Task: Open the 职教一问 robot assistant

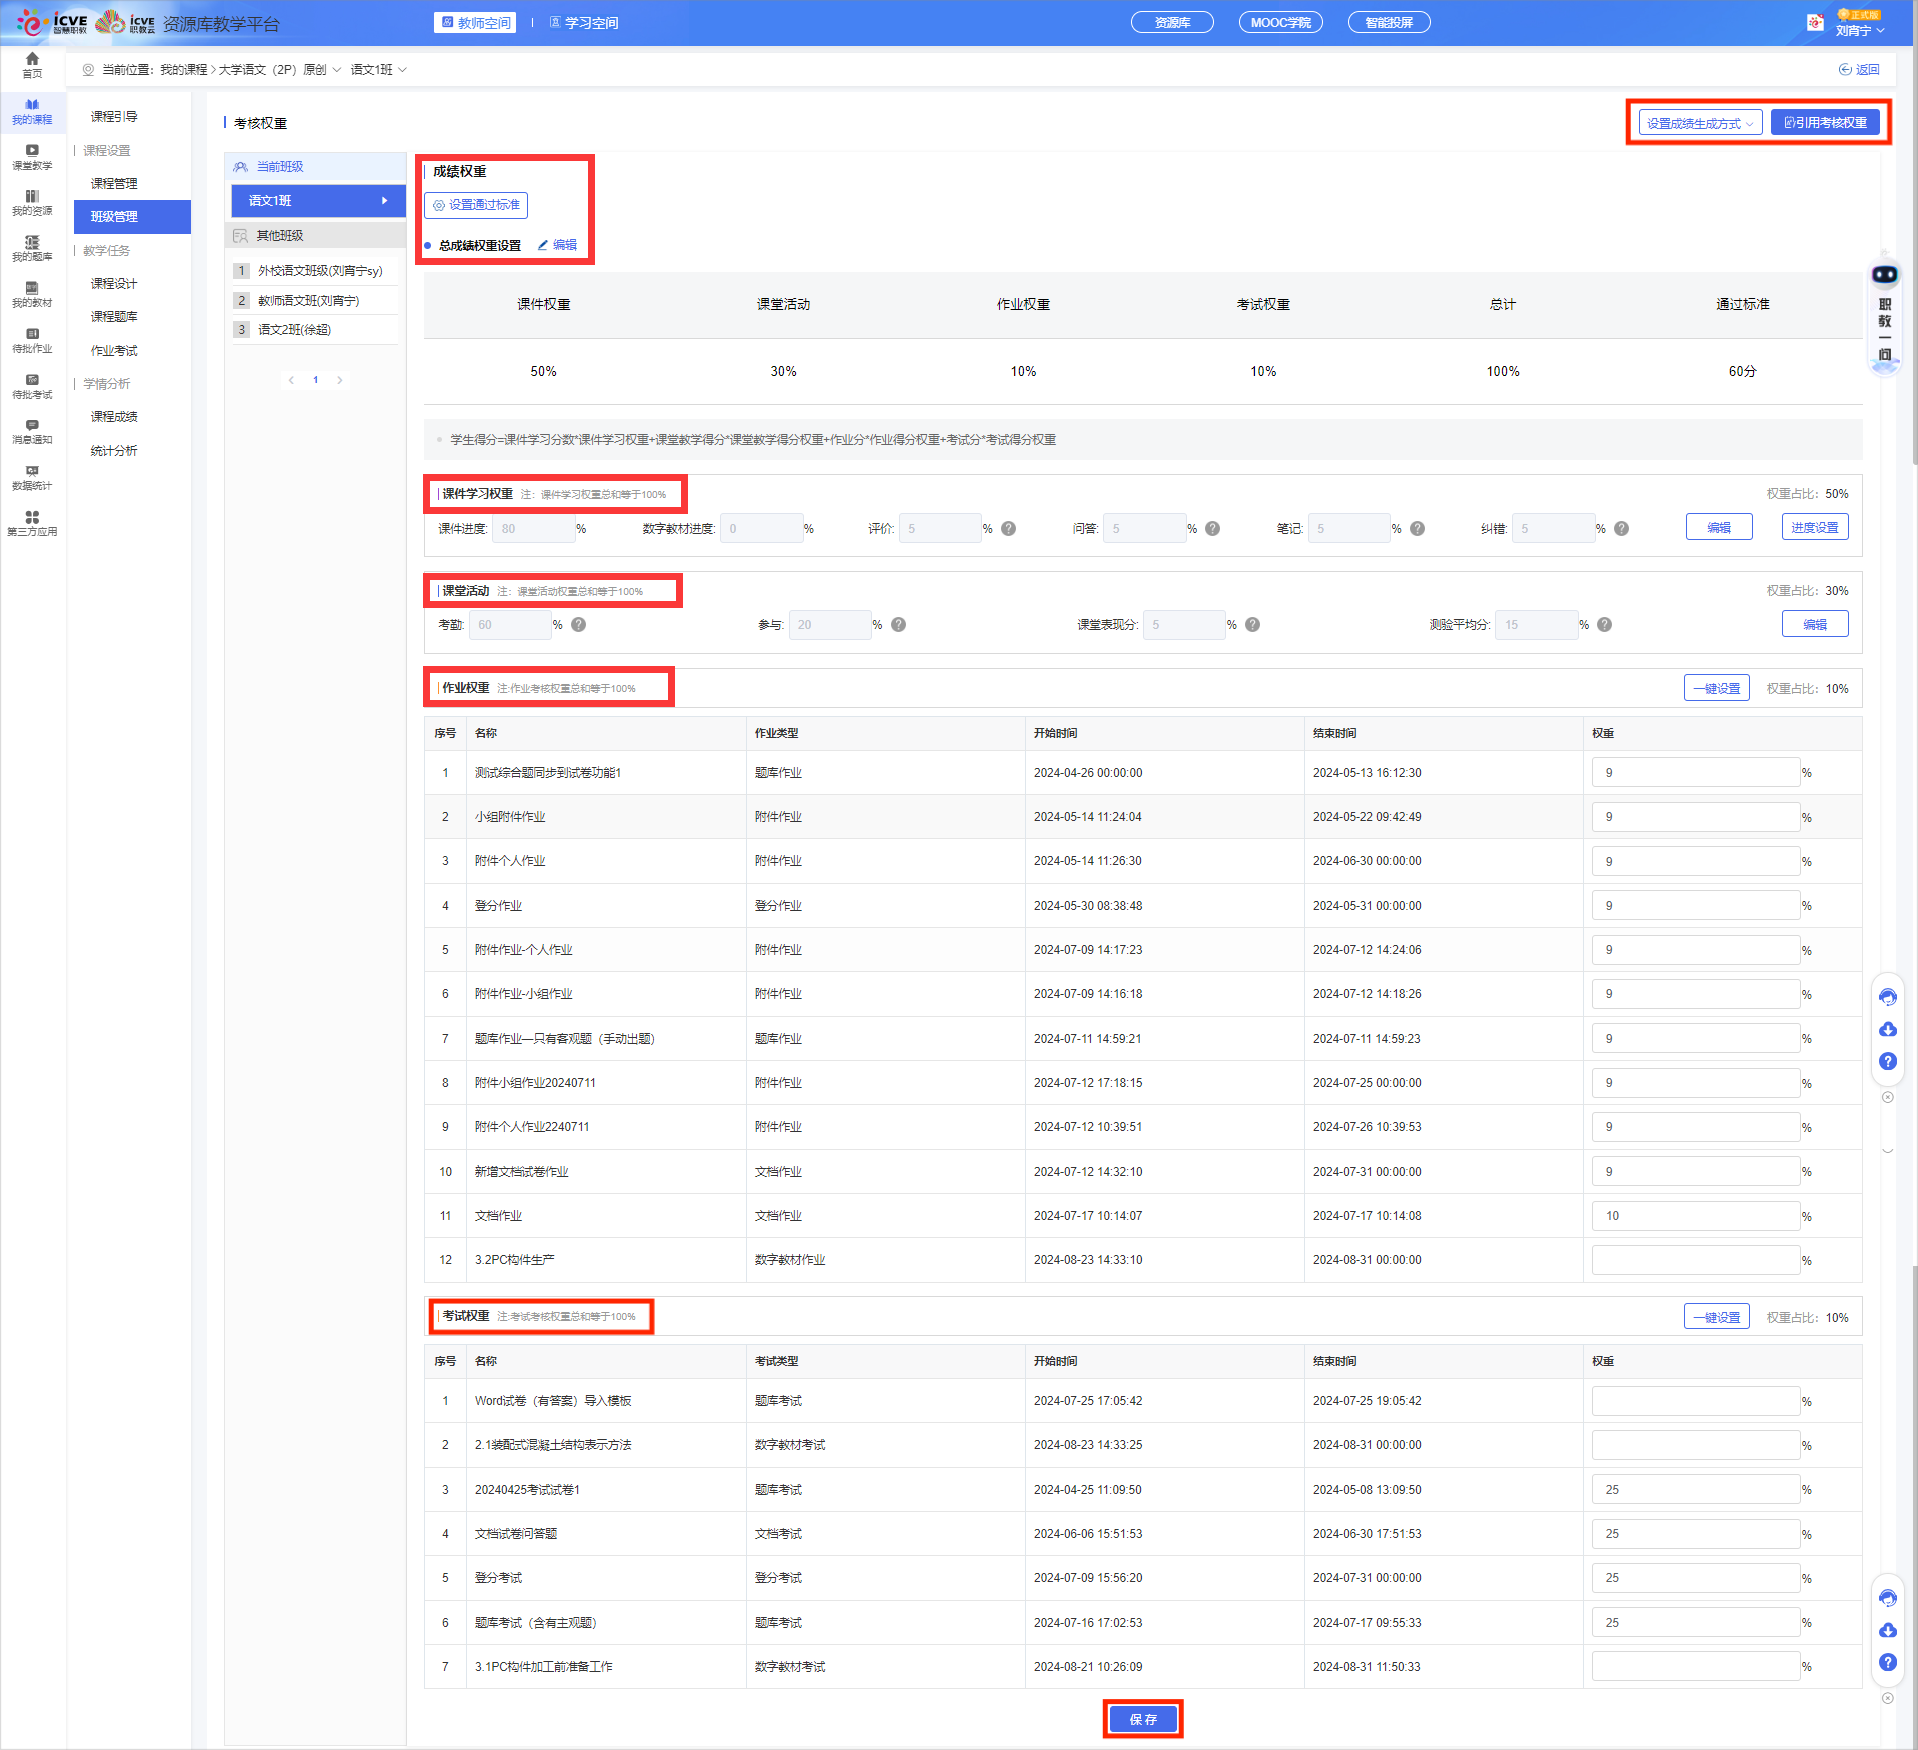Action: [1884, 276]
